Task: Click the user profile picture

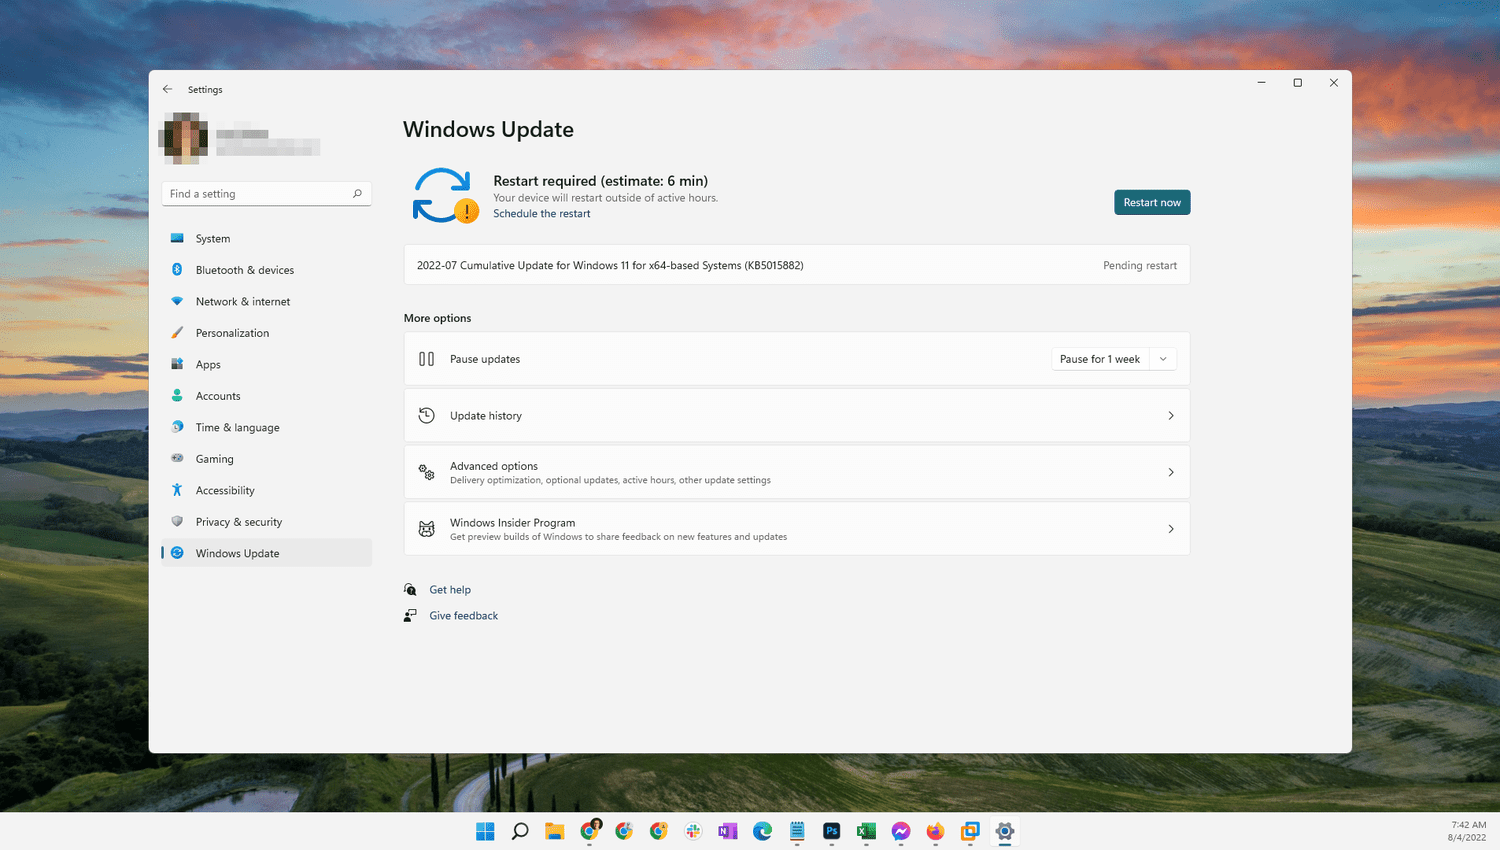Action: (x=184, y=138)
